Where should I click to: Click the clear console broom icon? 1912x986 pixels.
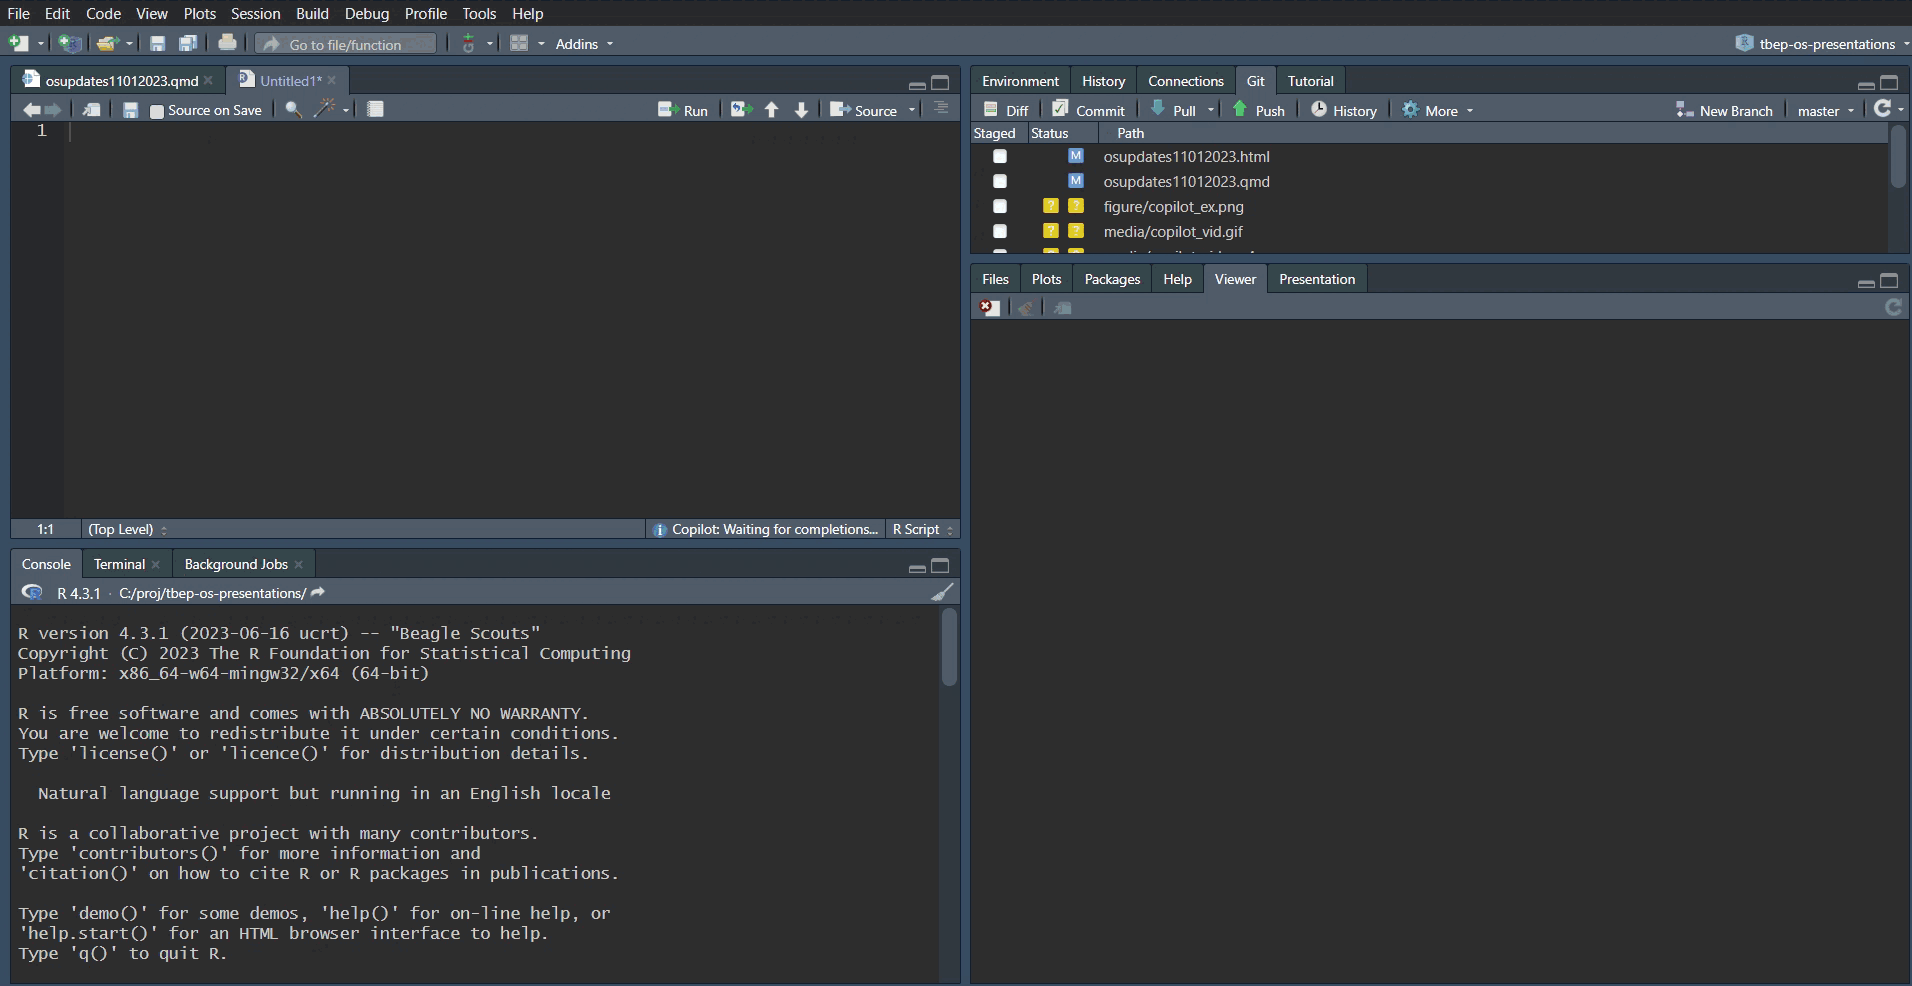[x=941, y=593]
